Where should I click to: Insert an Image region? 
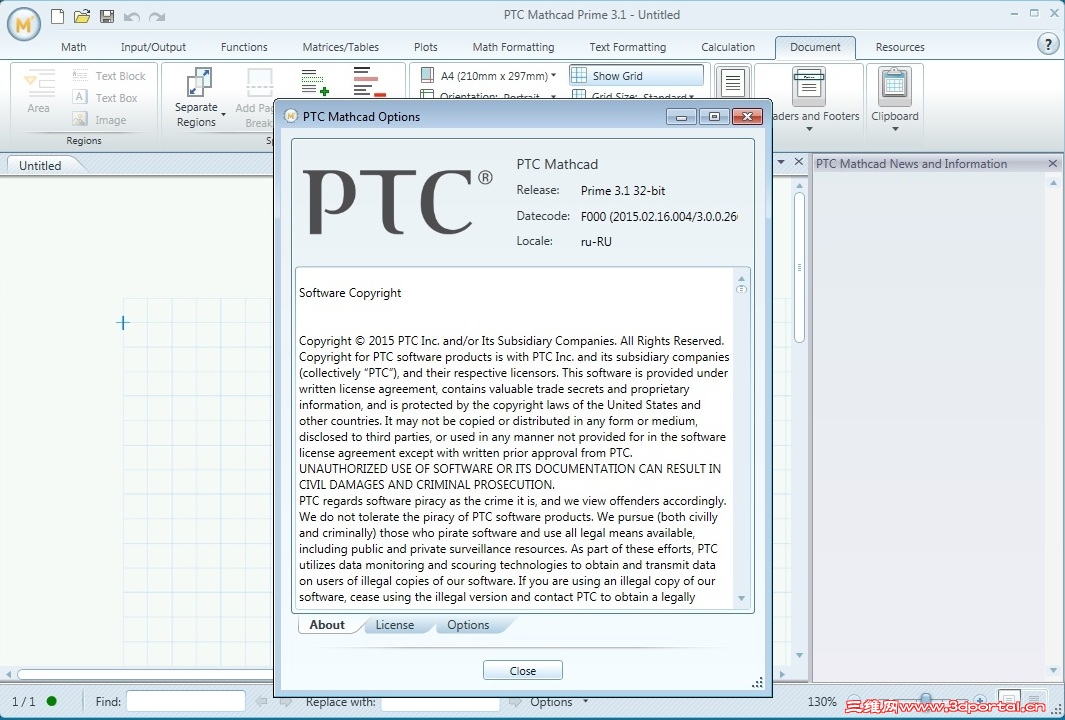click(x=100, y=120)
